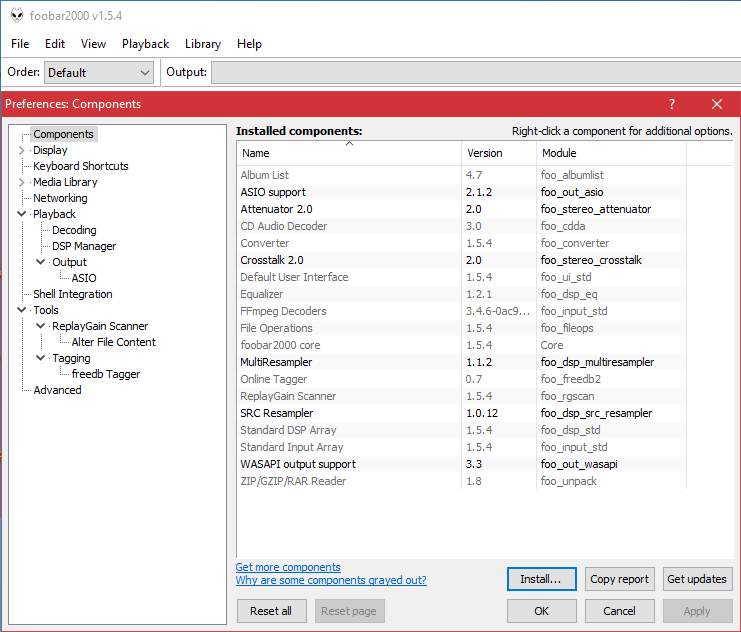
Task: Expand the Media Library tree node
Action: [x=21, y=182]
